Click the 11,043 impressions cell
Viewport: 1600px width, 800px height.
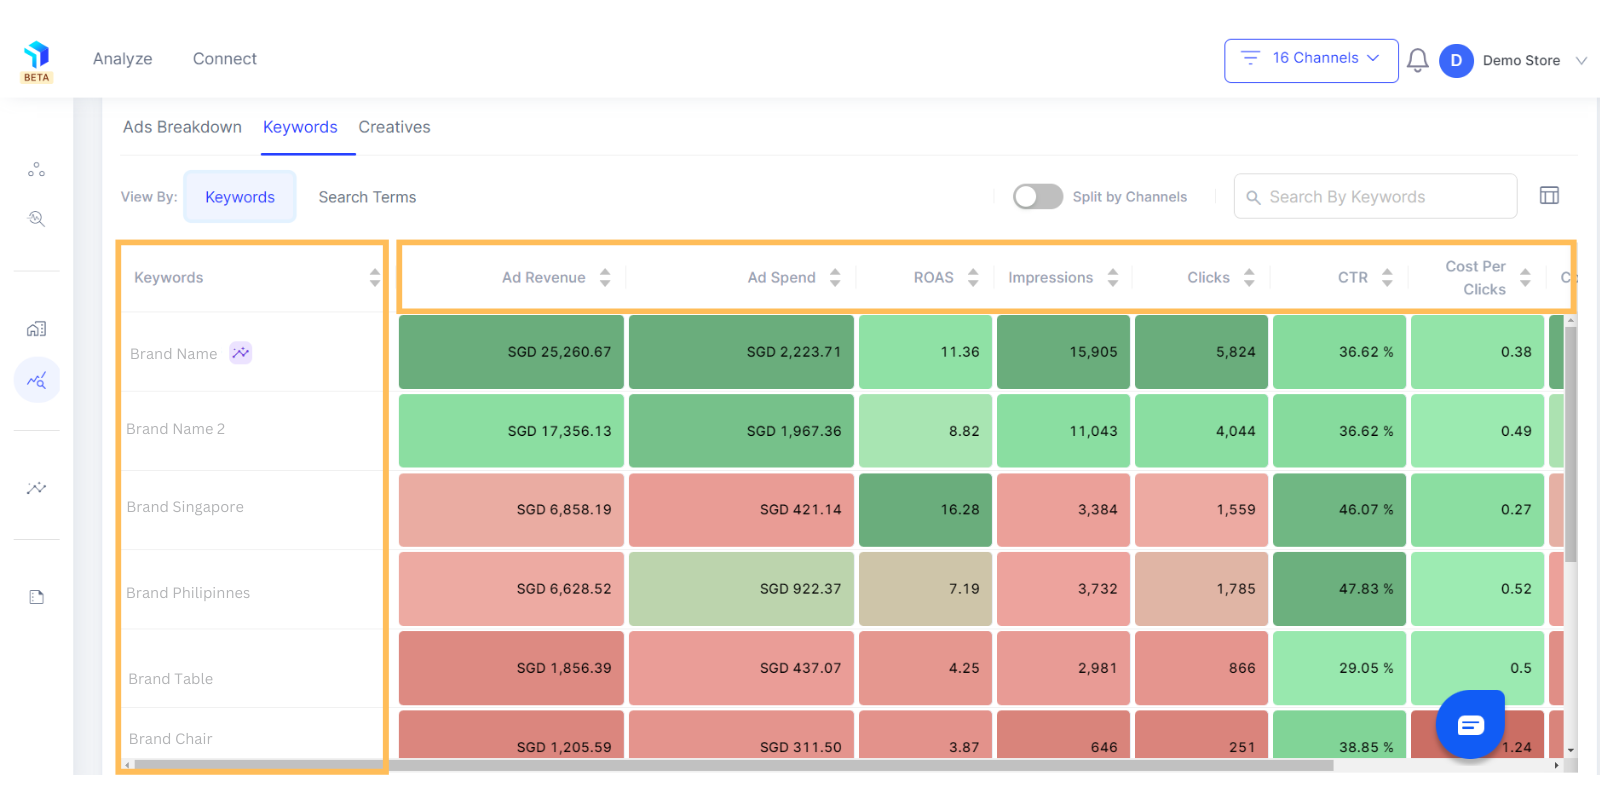click(1063, 431)
